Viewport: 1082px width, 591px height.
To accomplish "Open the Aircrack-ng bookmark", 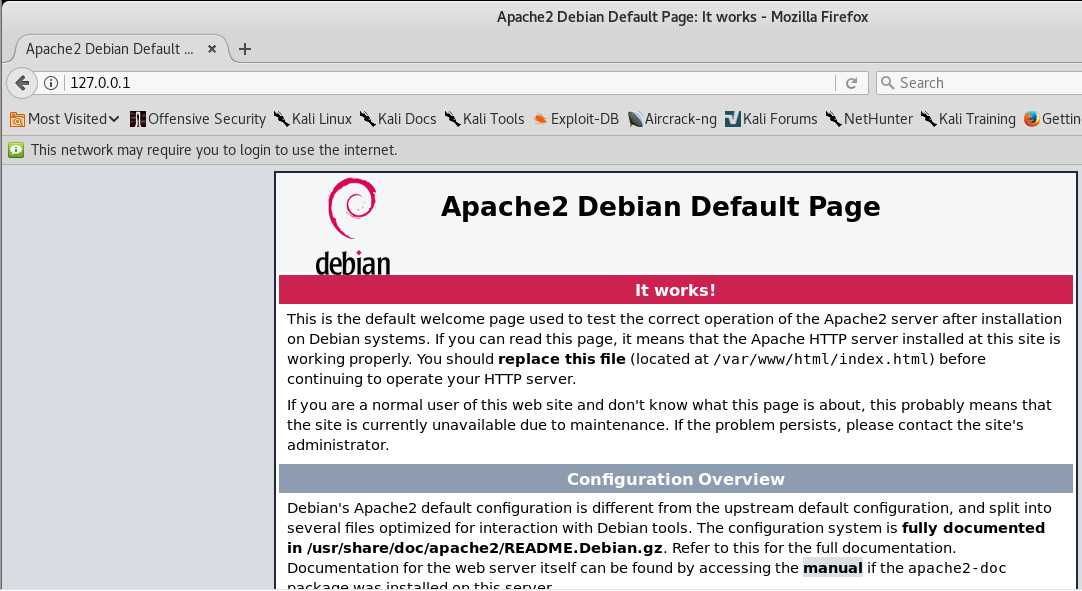I will [672, 119].
